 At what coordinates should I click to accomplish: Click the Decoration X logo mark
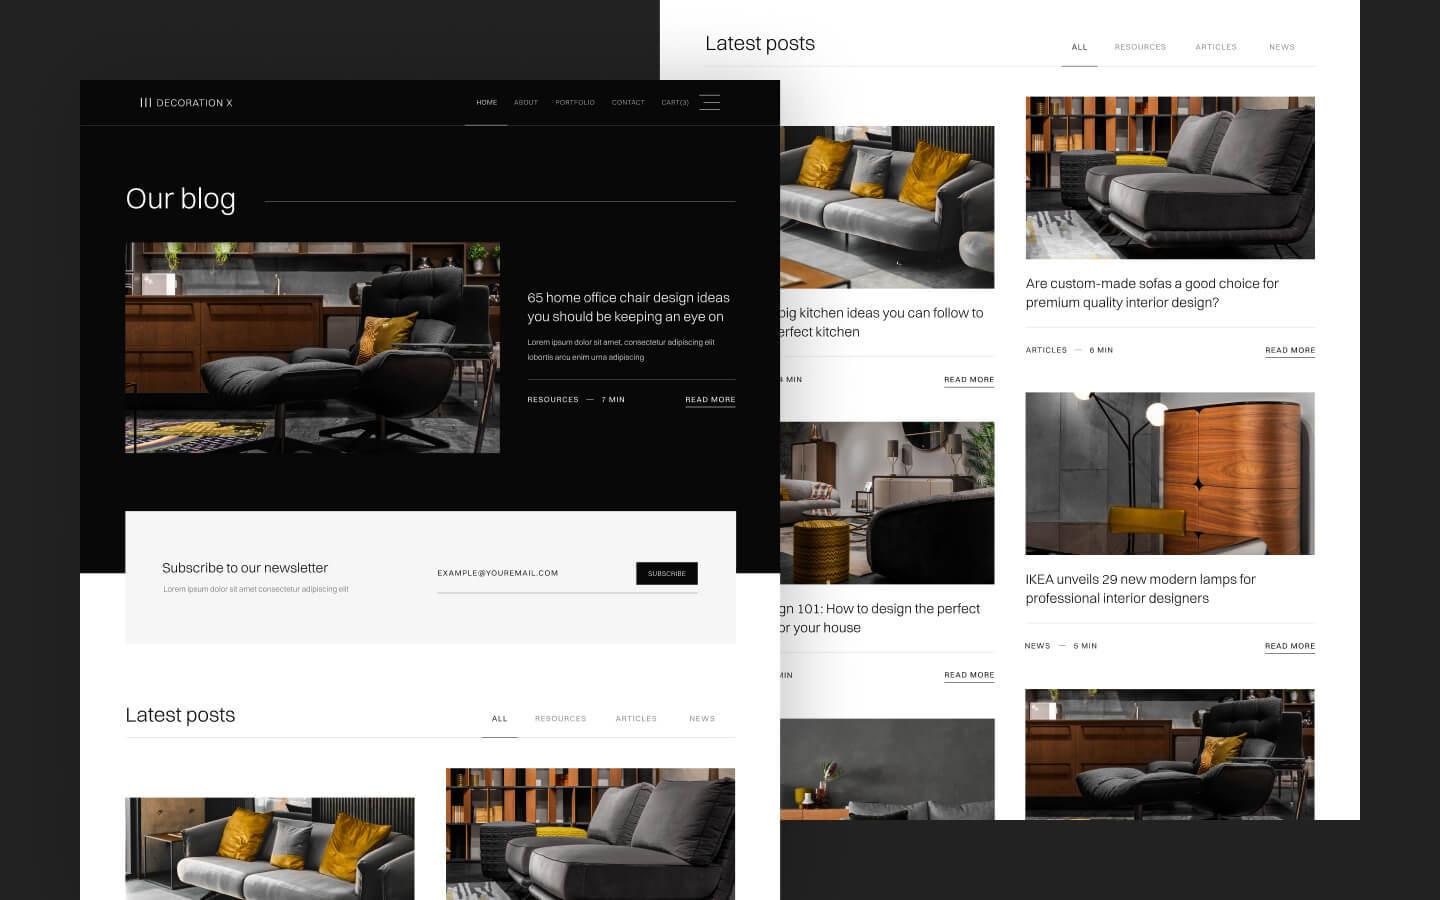(146, 102)
